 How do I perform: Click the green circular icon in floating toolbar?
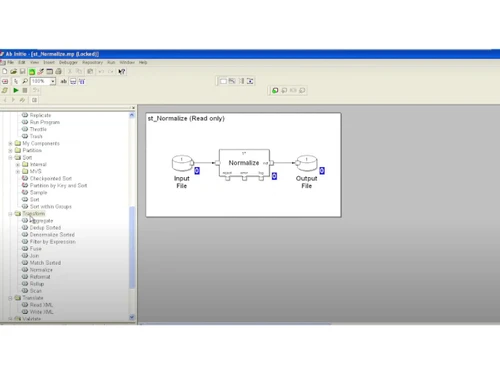click(x=275, y=90)
